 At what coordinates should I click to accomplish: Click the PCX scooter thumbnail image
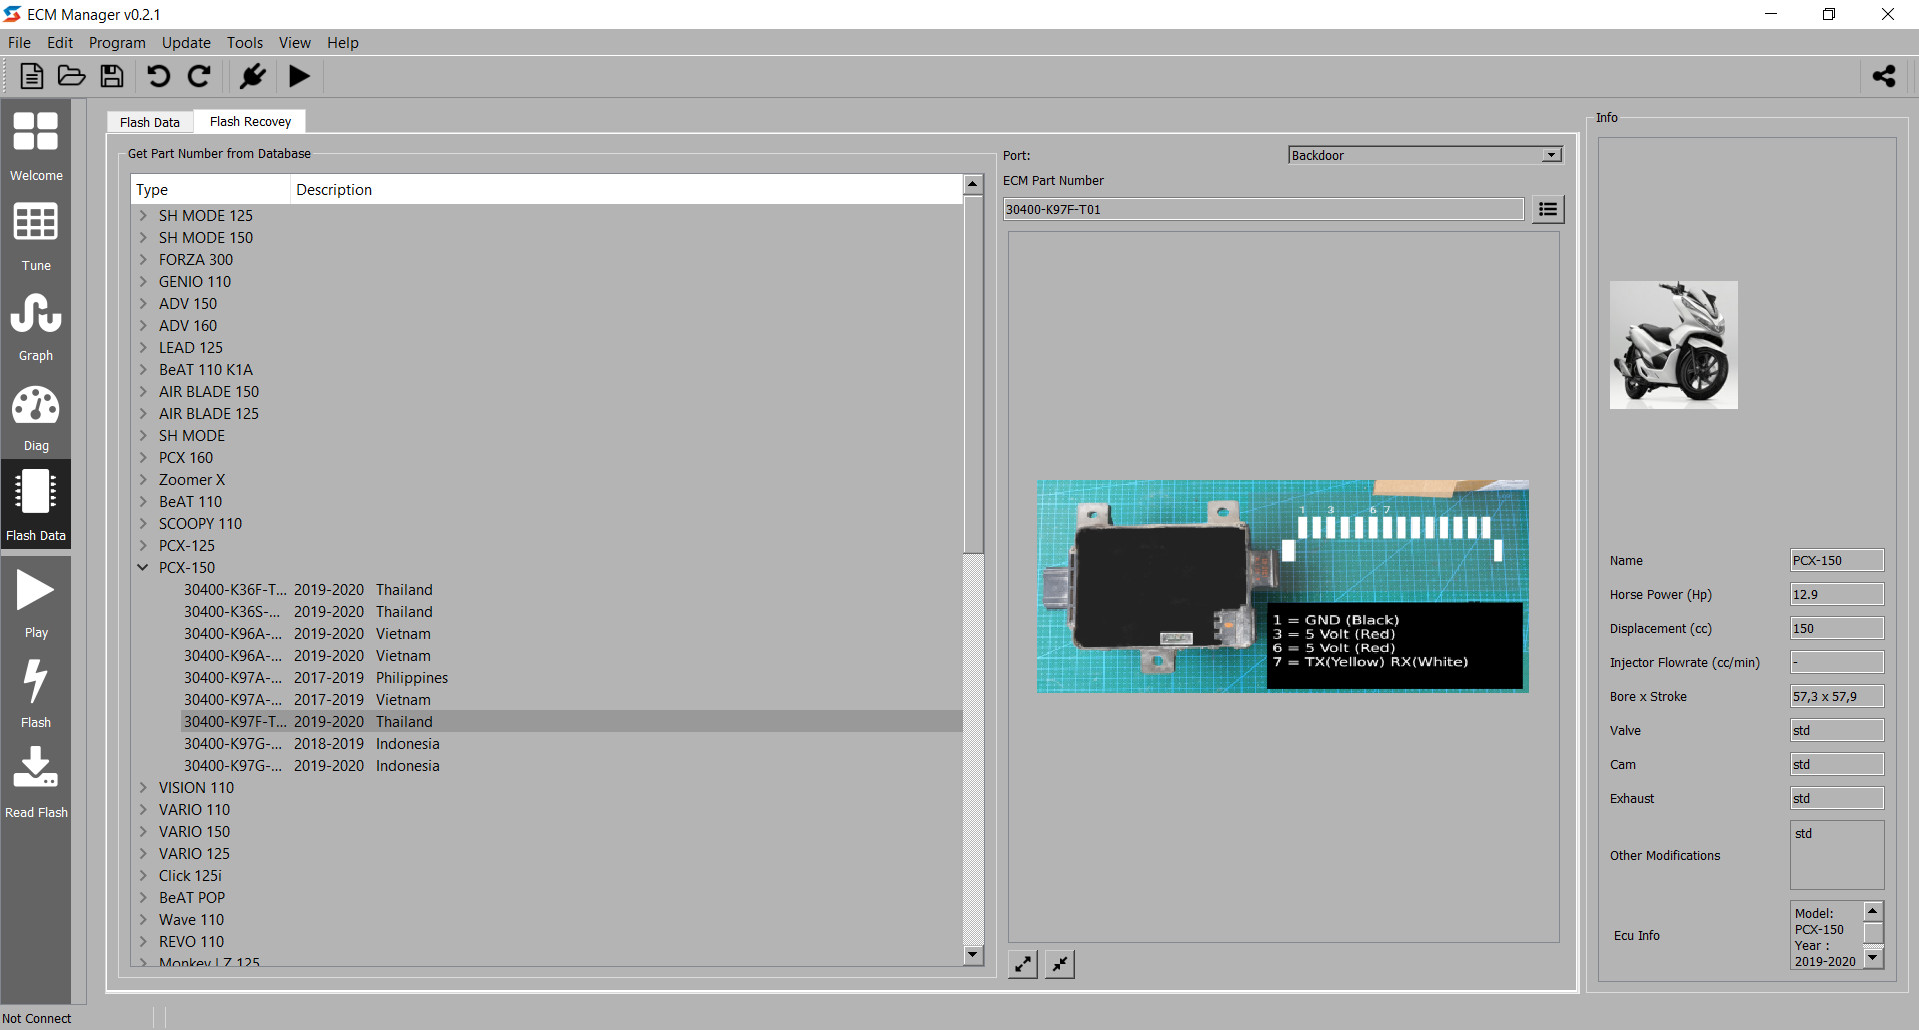pos(1673,345)
